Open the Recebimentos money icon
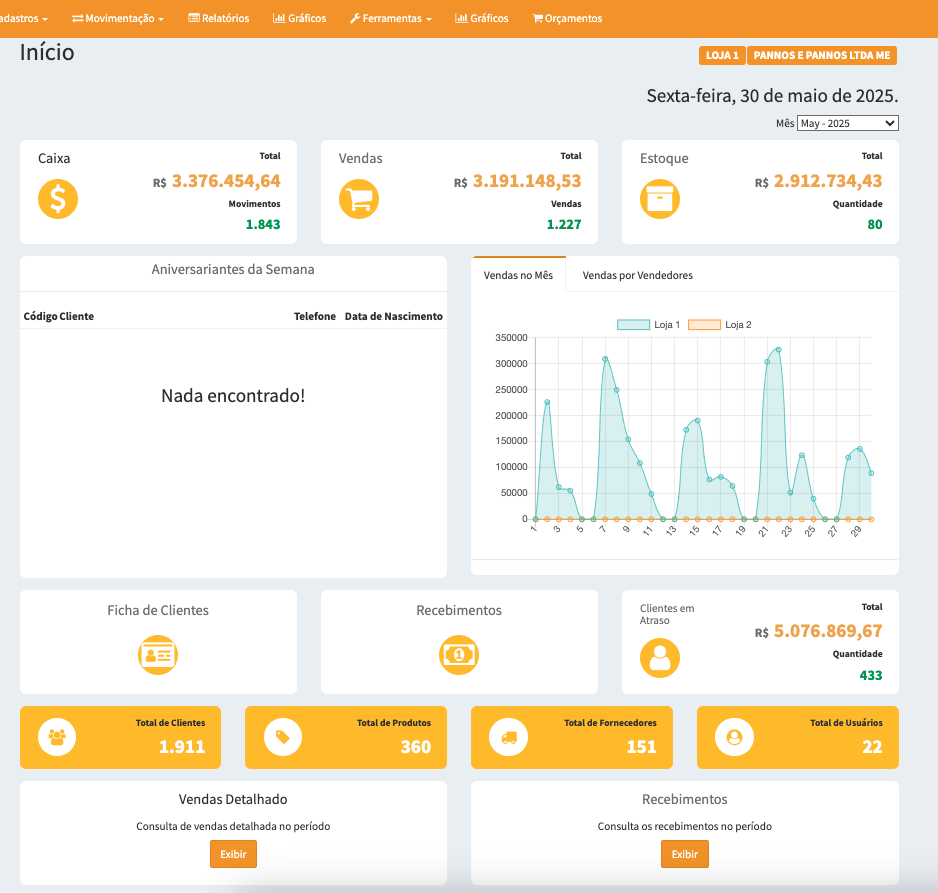Viewport: 938px width, 893px height. pyautogui.click(x=459, y=655)
